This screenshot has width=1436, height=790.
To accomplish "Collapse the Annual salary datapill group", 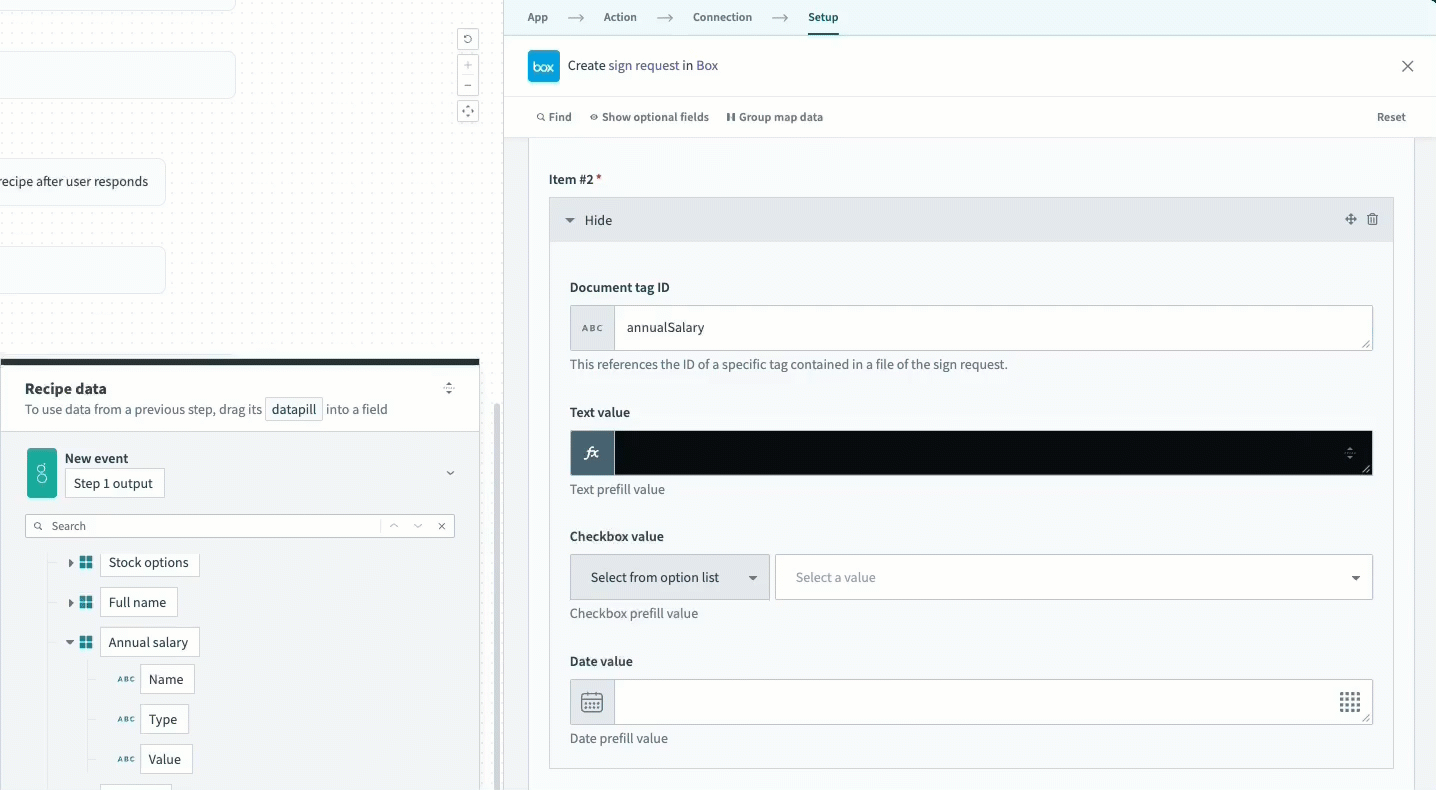I will 70,642.
